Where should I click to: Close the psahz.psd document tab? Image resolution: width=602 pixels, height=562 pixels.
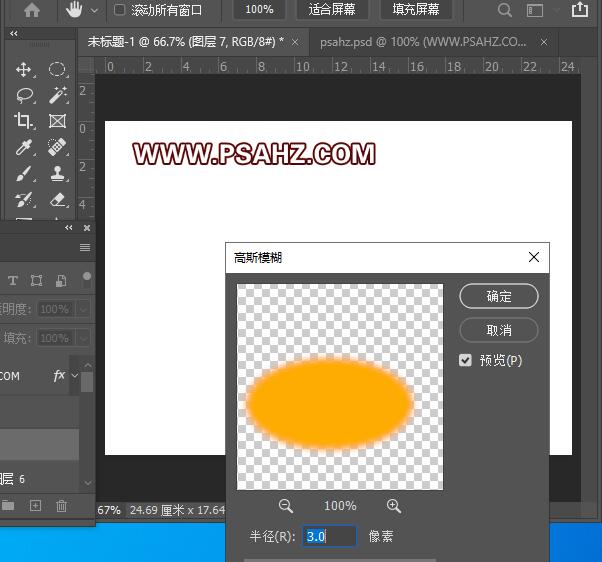pyautogui.click(x=544, y=42)
